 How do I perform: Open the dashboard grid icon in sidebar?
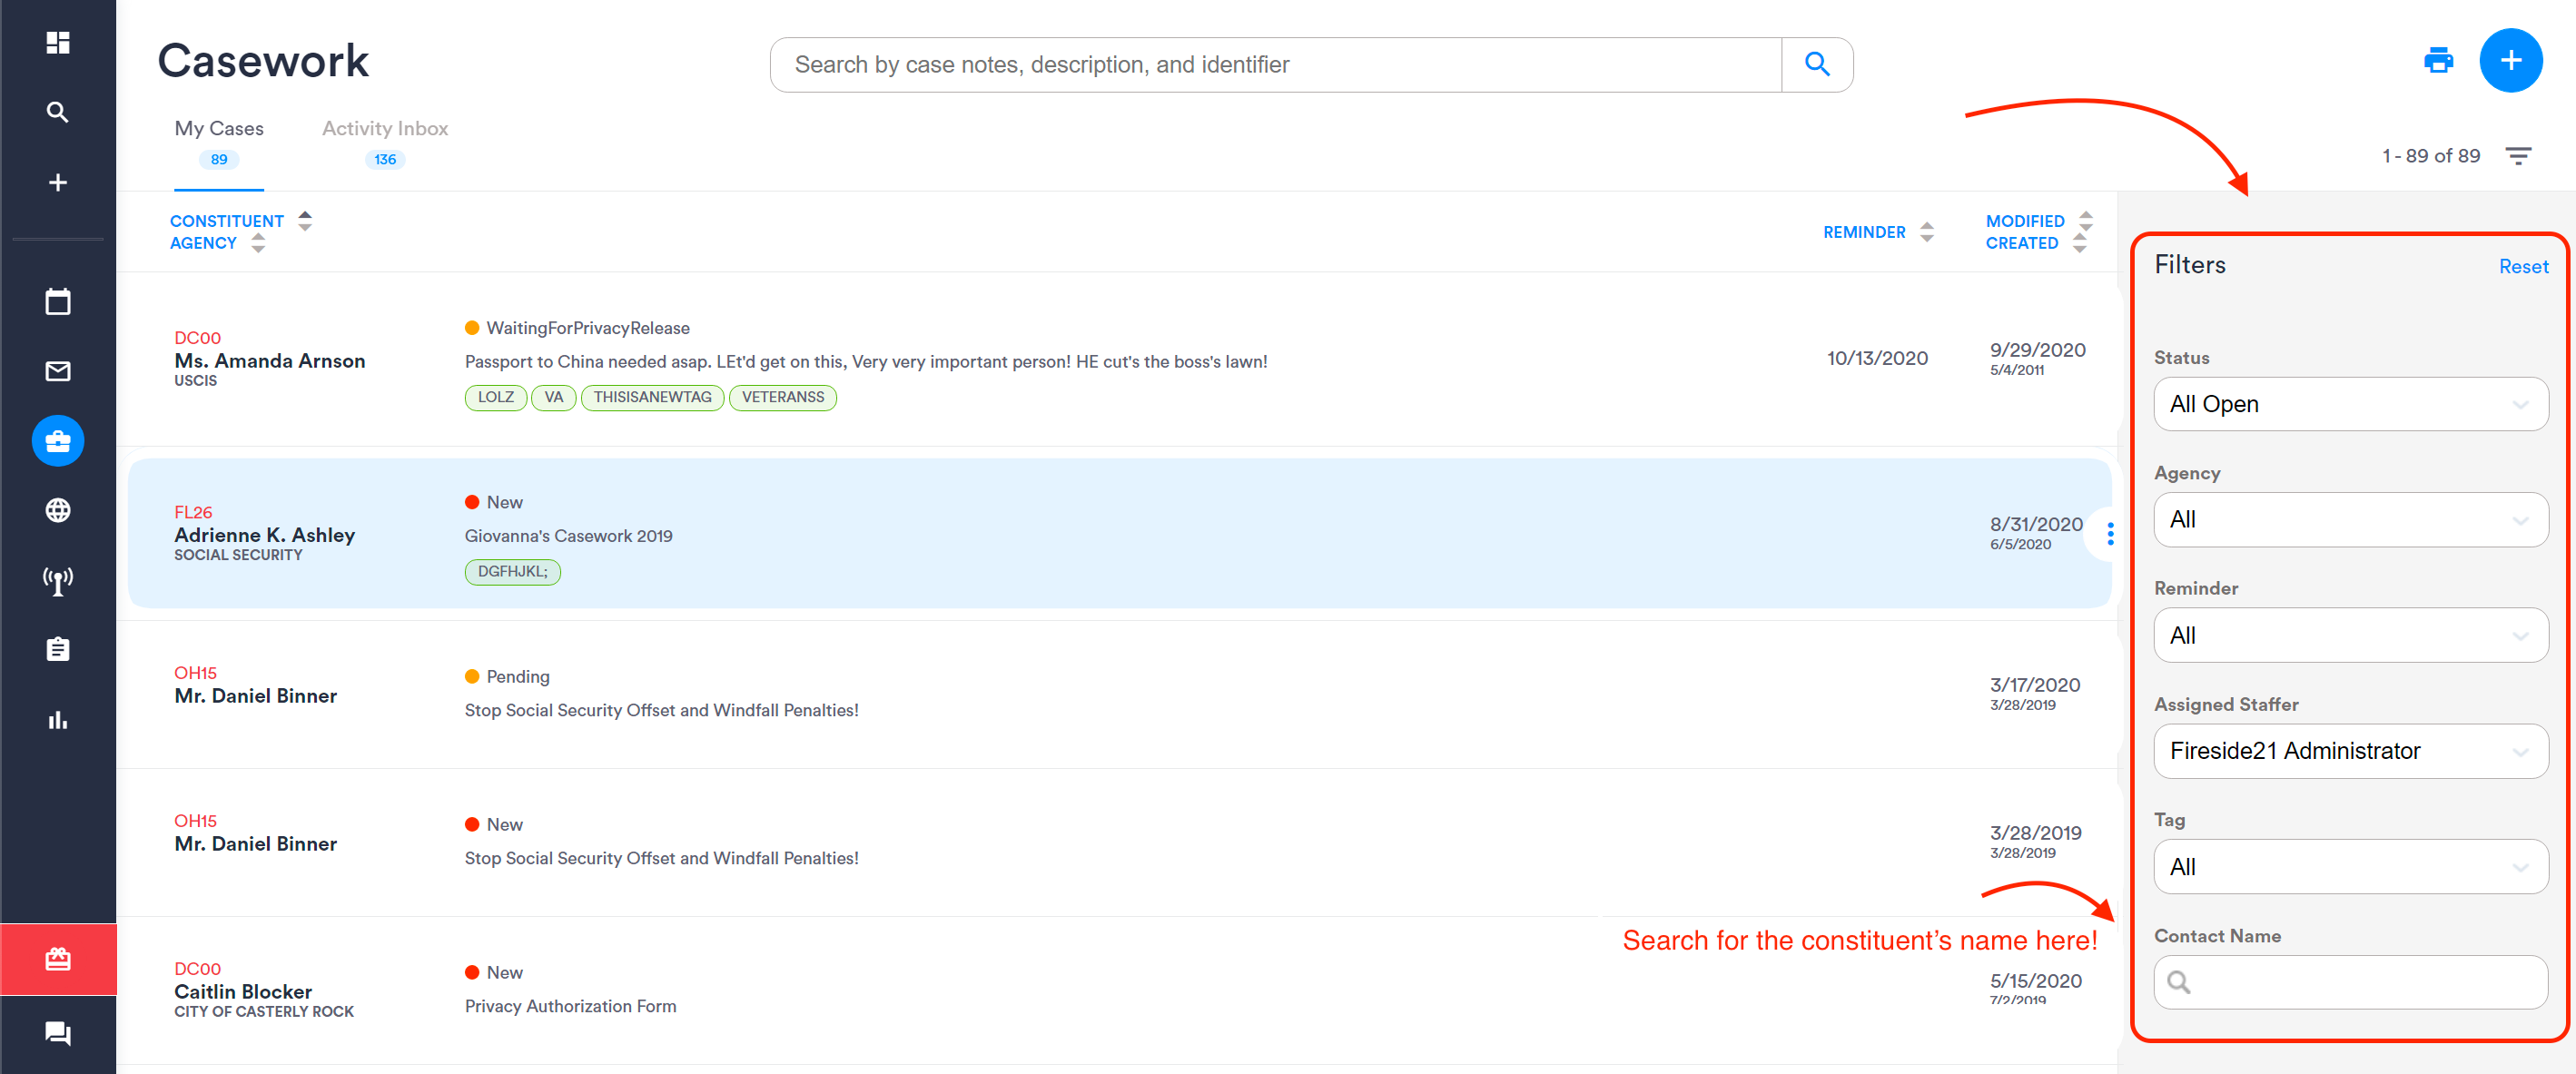tap(58, 42)
